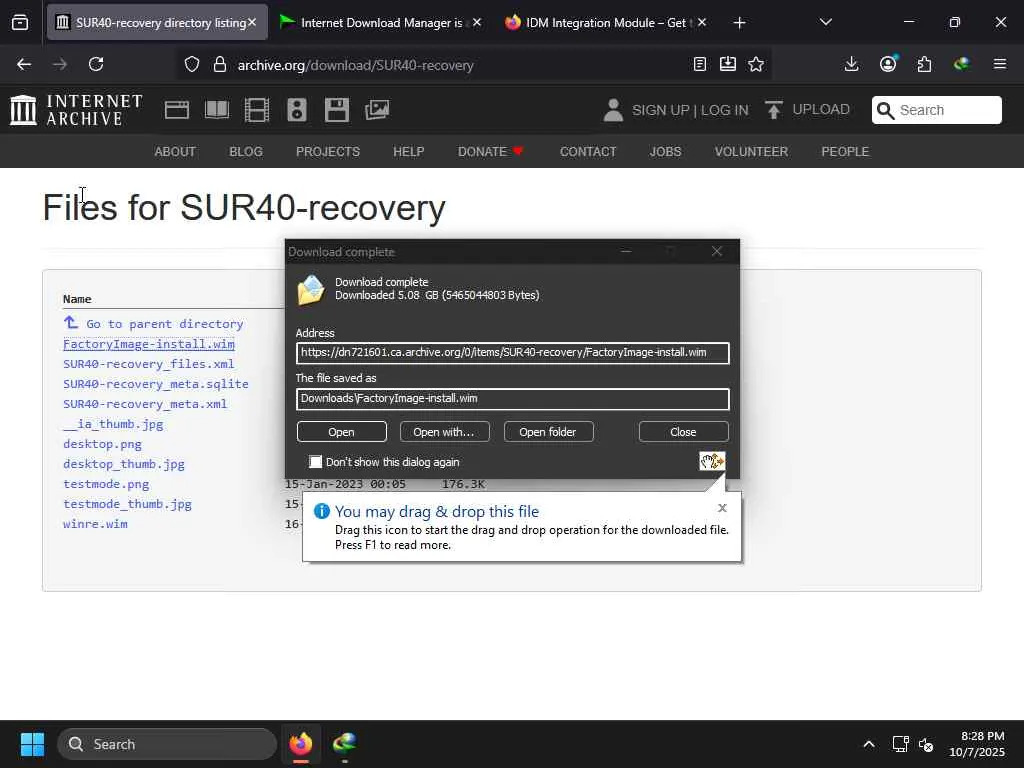Open Windows Start menu
The height and width of the screenshot is (768, 1024).
(x=32, y=744)
